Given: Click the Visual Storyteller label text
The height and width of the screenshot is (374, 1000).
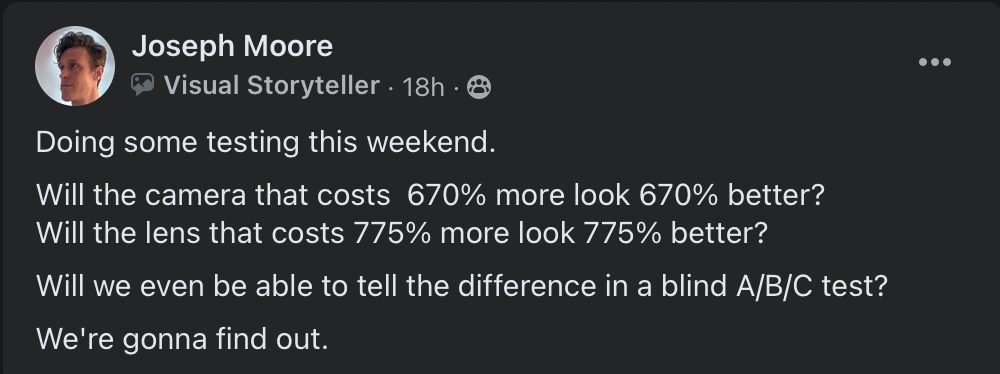Looking at the screenshot, I should [x=272, y=85].
